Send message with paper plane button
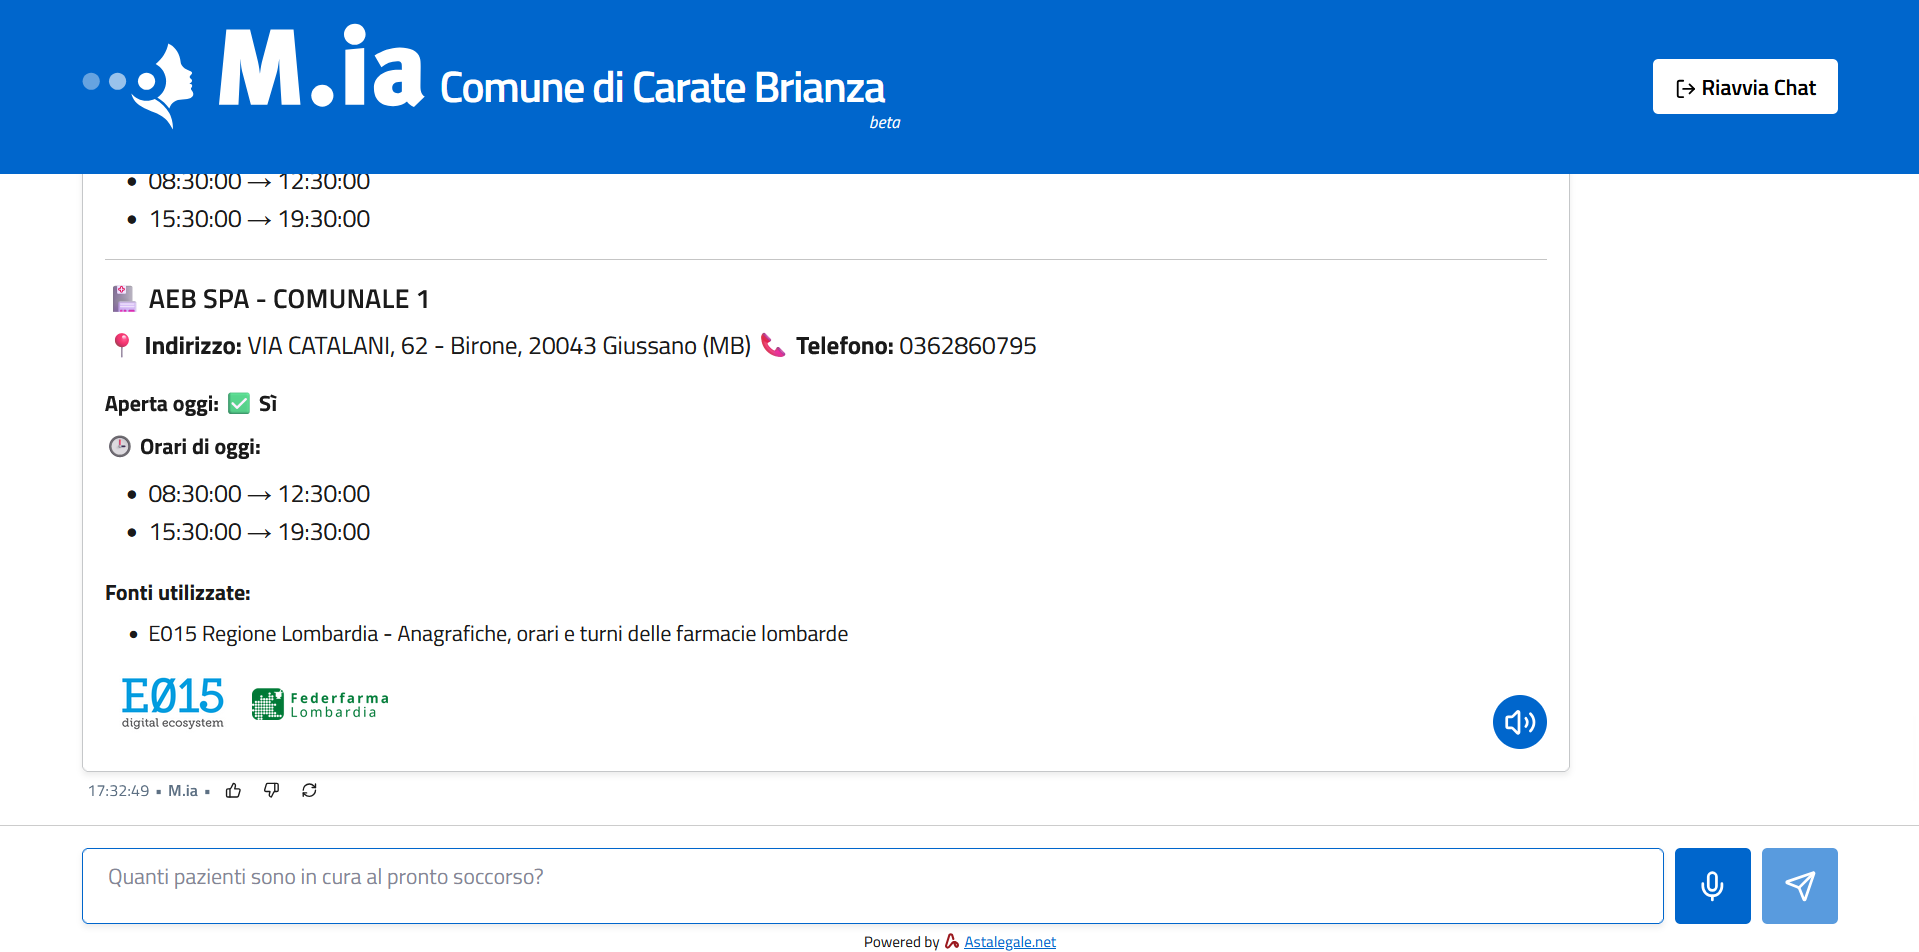The image size is (1919, 952). pyautogui.click(x=1799, y=886)
